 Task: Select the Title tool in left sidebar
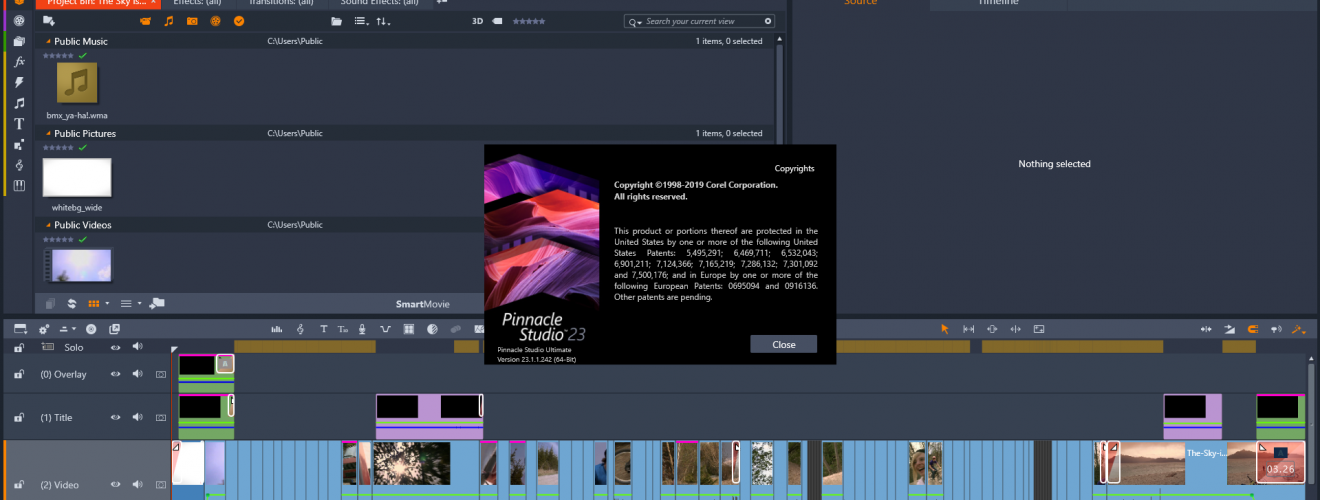pos(19,124)
